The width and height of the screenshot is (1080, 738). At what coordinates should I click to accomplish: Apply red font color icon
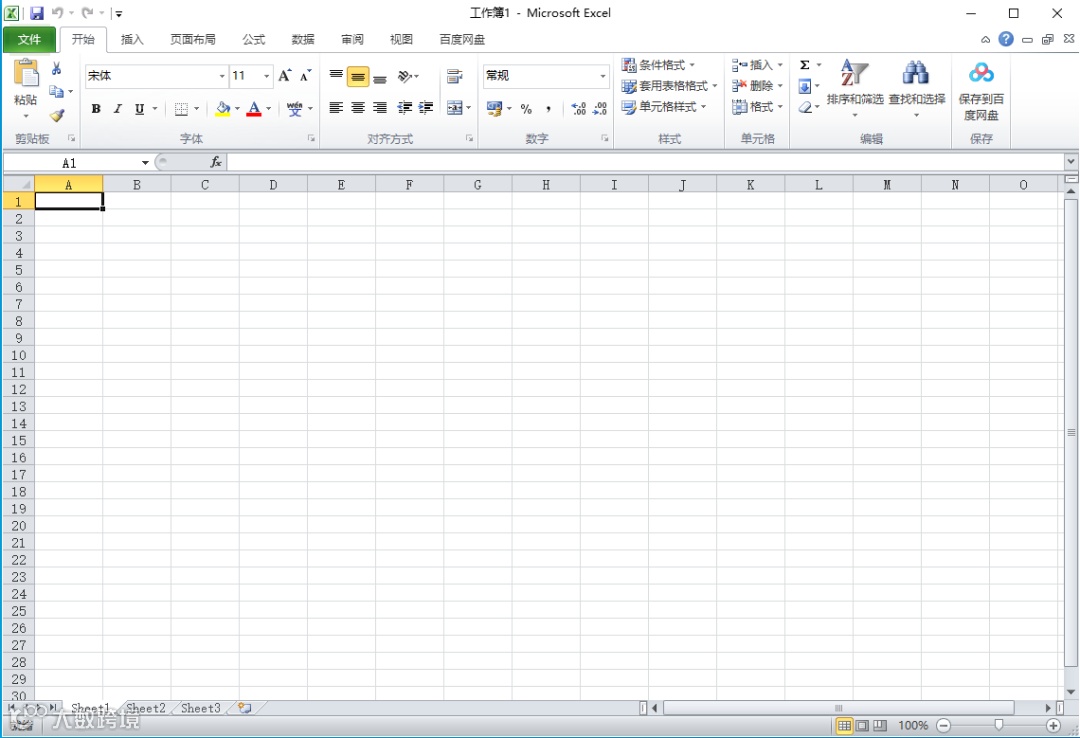tap(253, 109)
